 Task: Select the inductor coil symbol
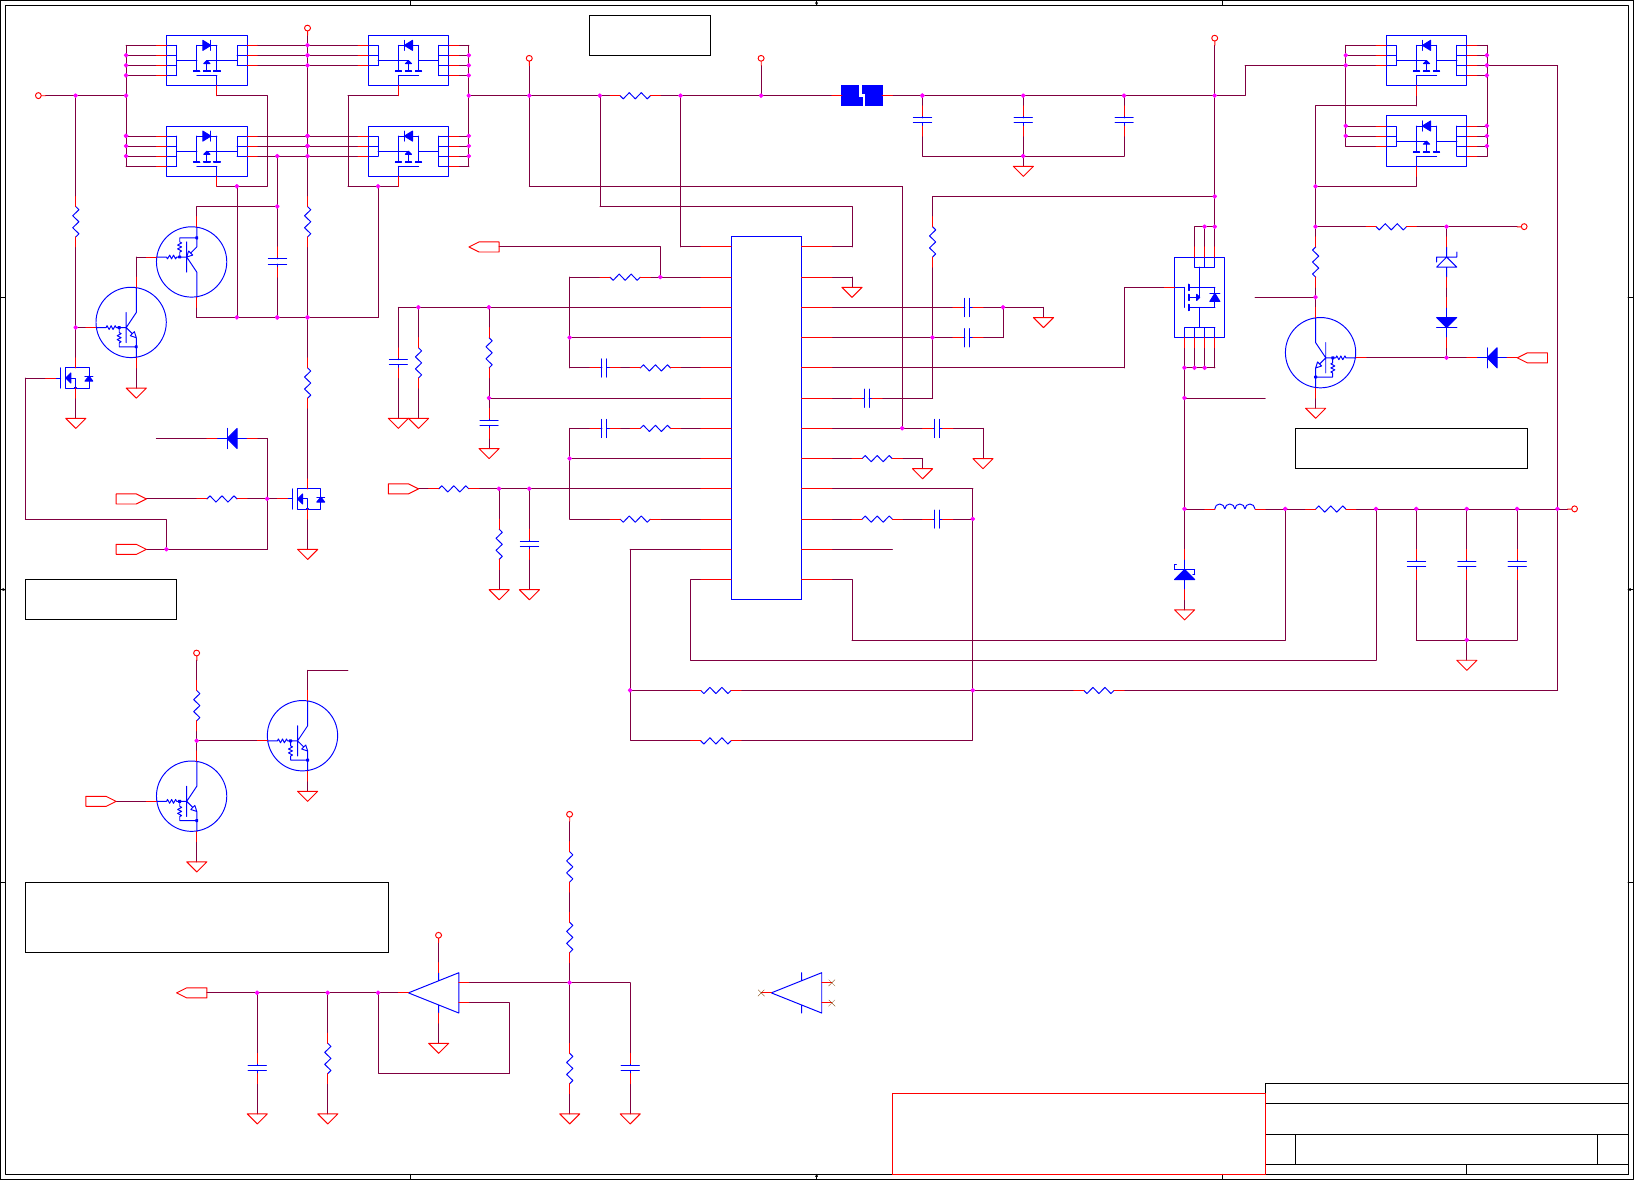(1235, 507)
